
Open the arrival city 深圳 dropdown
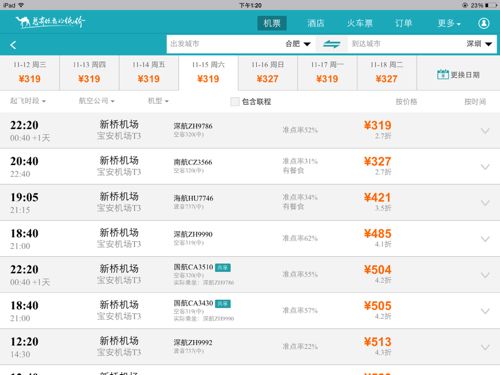click(x=479, y=44)
